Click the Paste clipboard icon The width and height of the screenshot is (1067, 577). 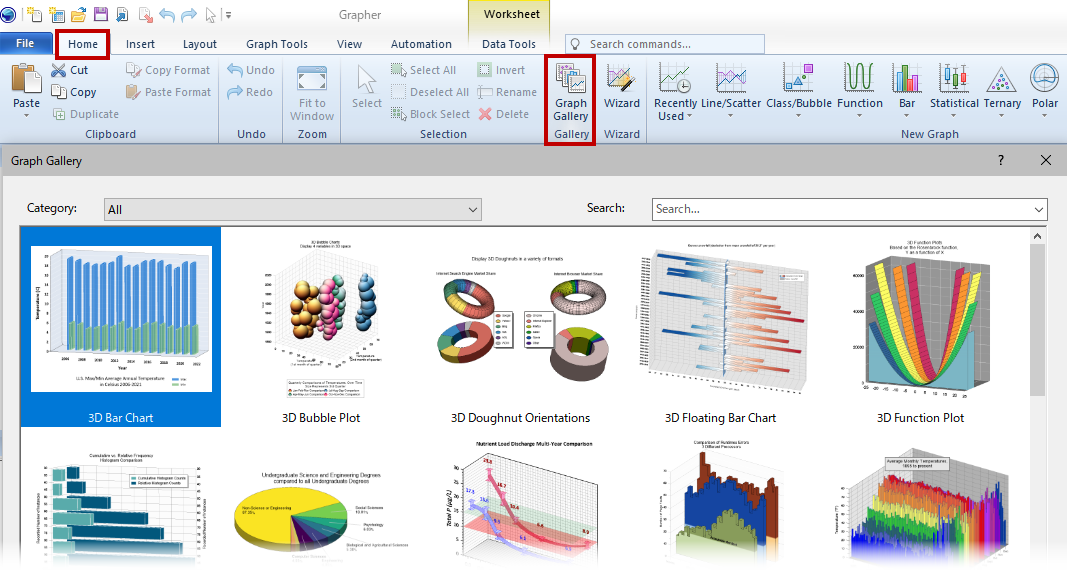click(x=27, y=80)
